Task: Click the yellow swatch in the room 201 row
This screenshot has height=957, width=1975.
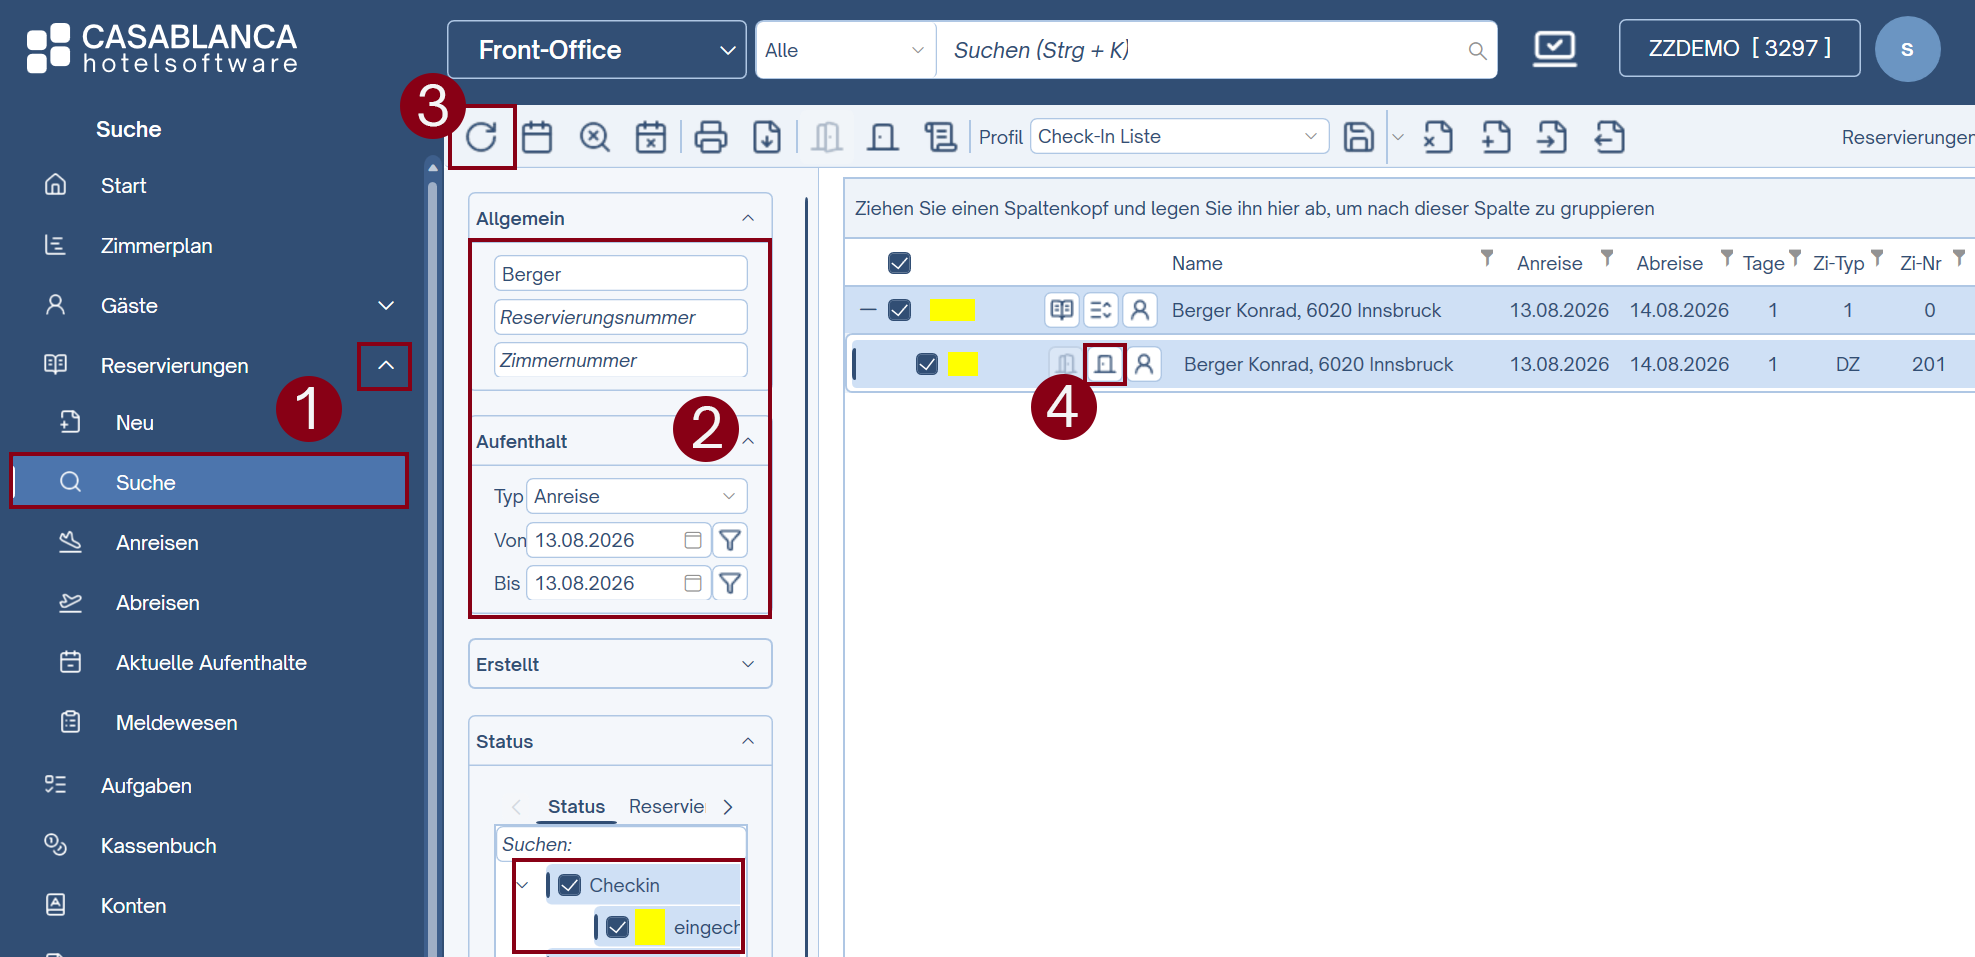Action: 963,364
